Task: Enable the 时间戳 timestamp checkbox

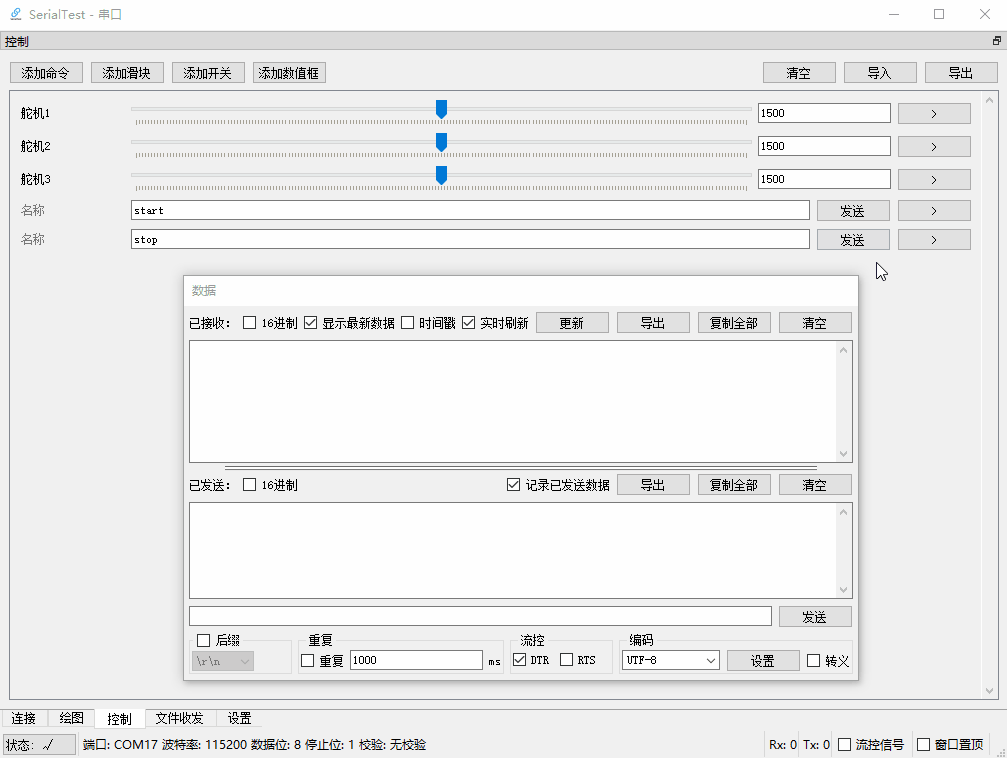Action: coord(407,322)
